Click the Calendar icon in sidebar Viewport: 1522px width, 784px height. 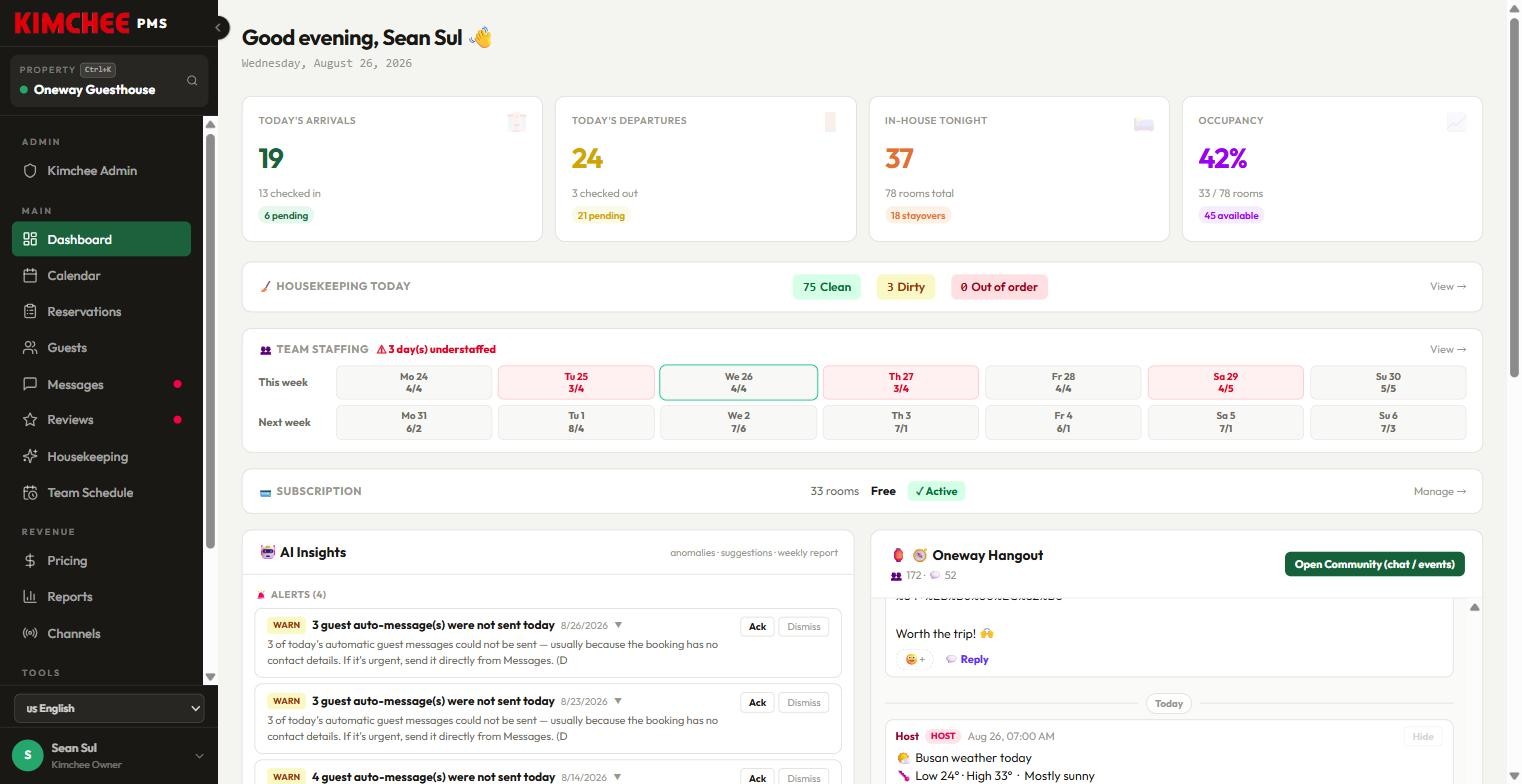tap(30, 276)
